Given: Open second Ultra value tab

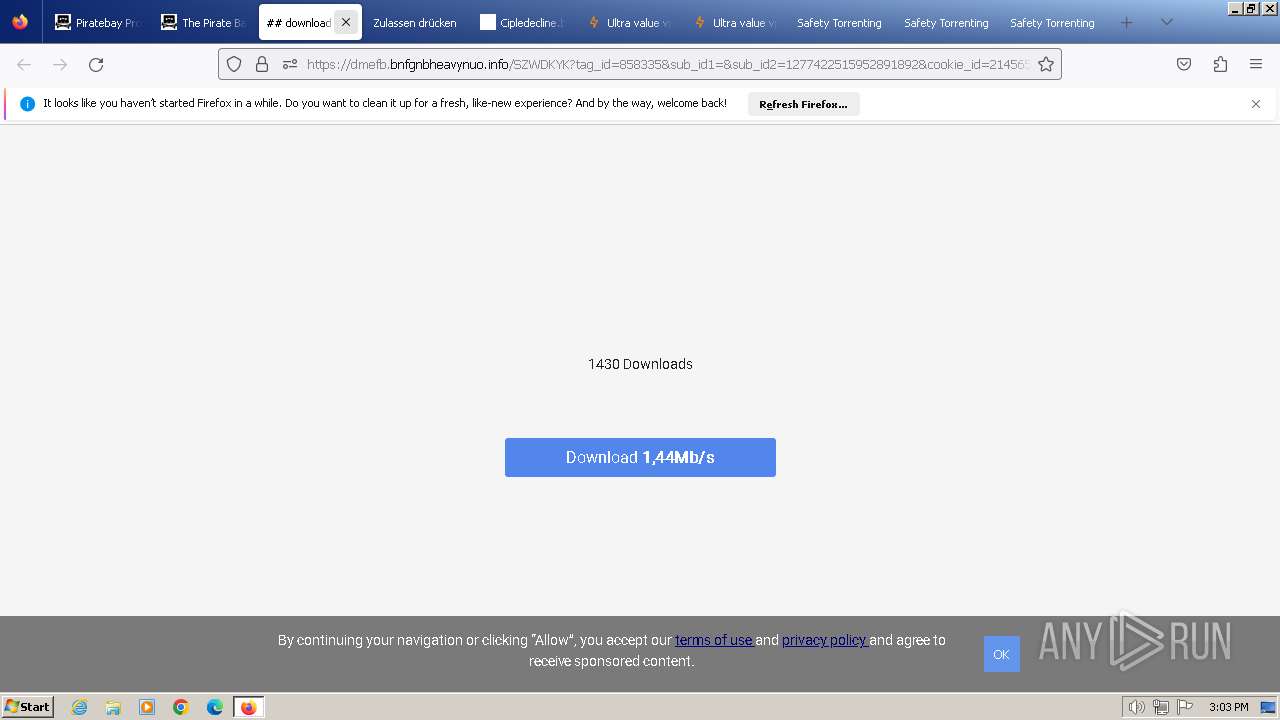Looking at the screenshot, I should pyautogui.click(x=735, y=22).
